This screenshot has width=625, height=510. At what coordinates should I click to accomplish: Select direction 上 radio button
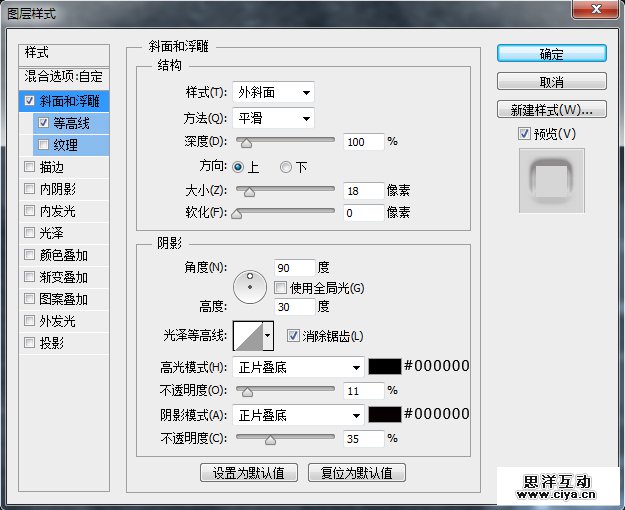coord(238,167)
